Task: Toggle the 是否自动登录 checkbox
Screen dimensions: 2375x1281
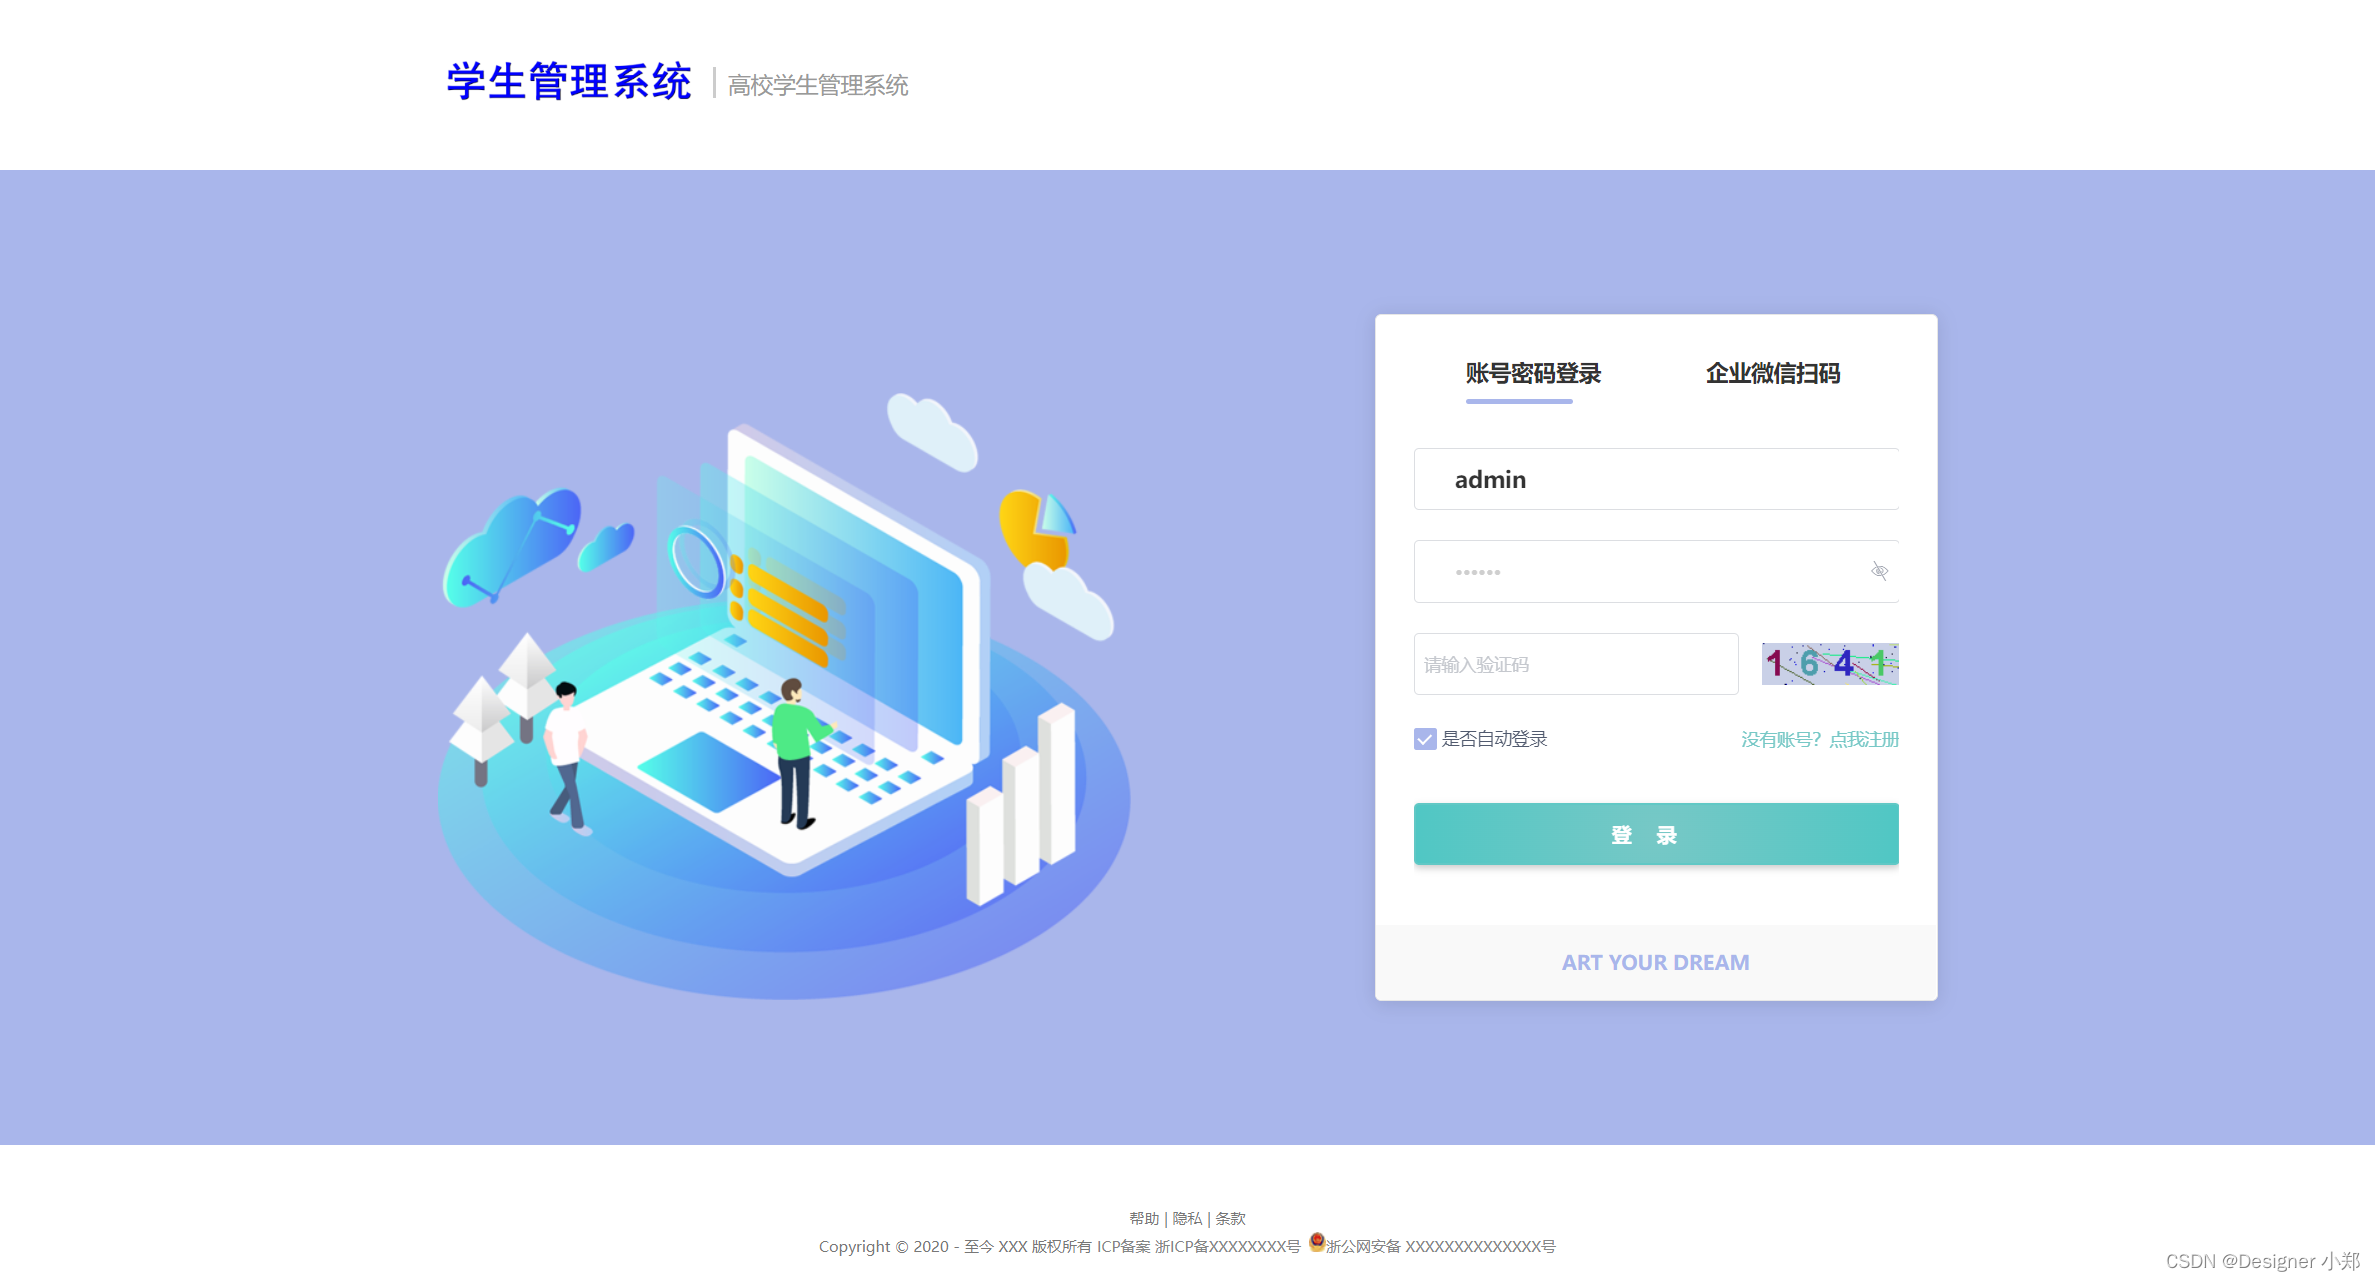Action: tap(1421, 738)
